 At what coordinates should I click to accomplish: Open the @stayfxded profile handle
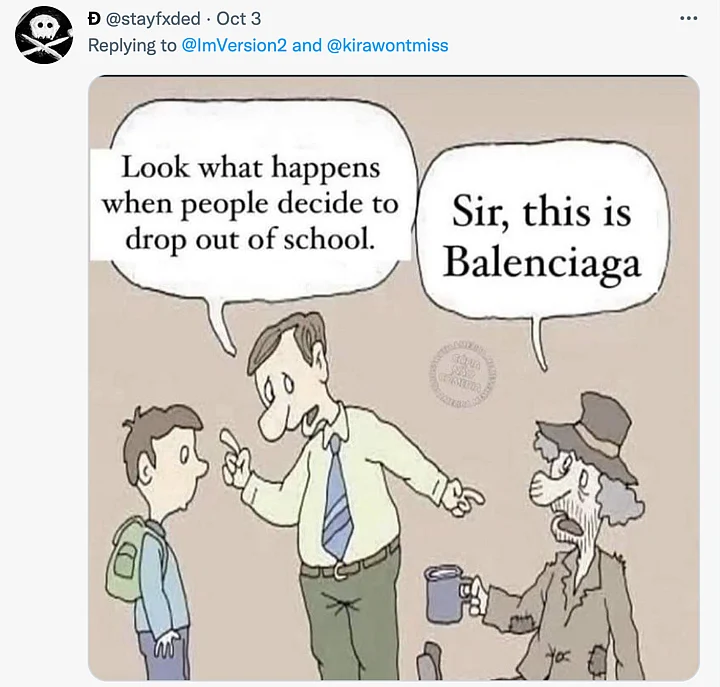coord(153,19)
